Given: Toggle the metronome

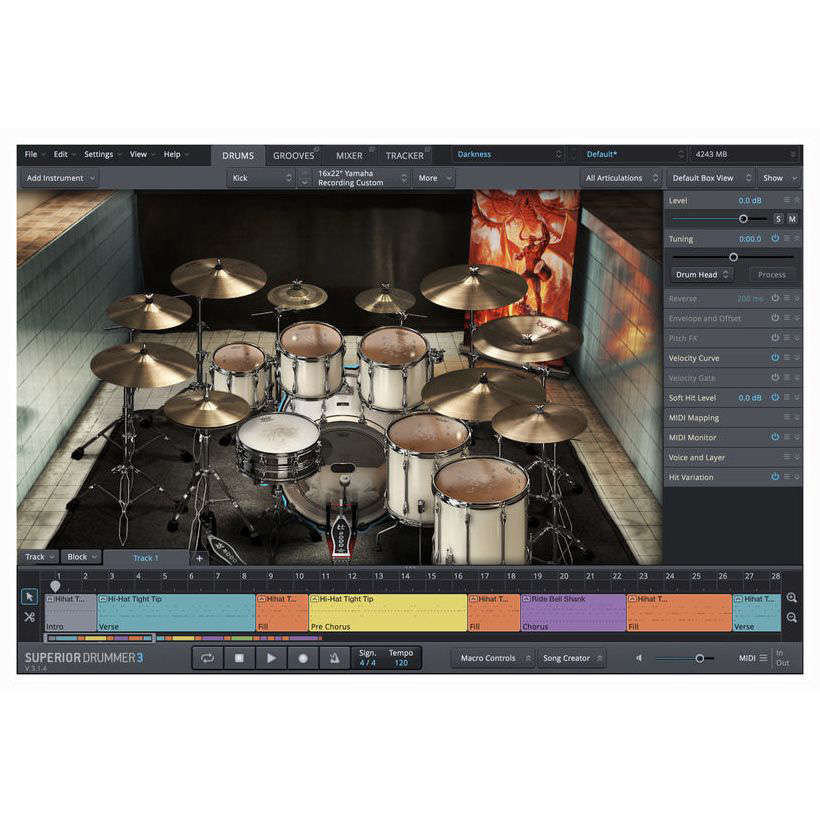Looking at the screenshot, I should click(335, 658).
